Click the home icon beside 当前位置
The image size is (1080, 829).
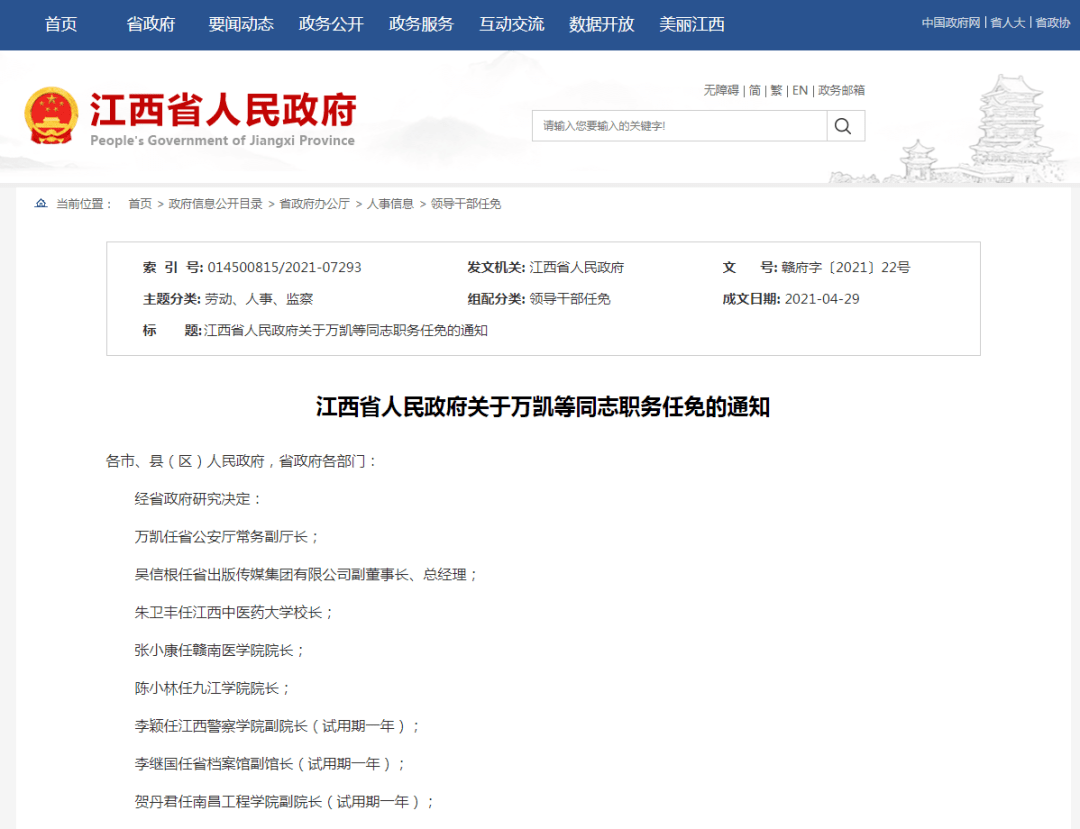(40, 203)
